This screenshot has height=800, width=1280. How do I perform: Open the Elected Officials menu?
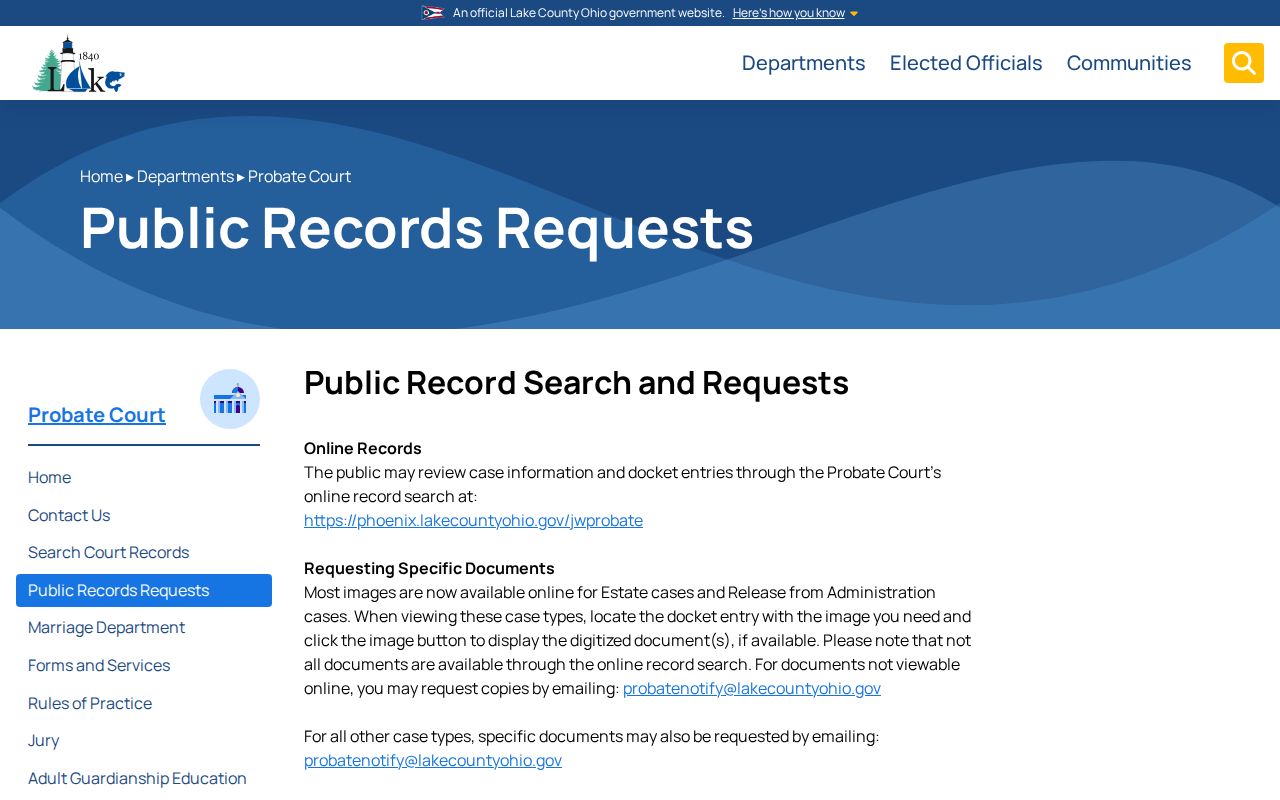pyautogui.click(x=966, y=63)
